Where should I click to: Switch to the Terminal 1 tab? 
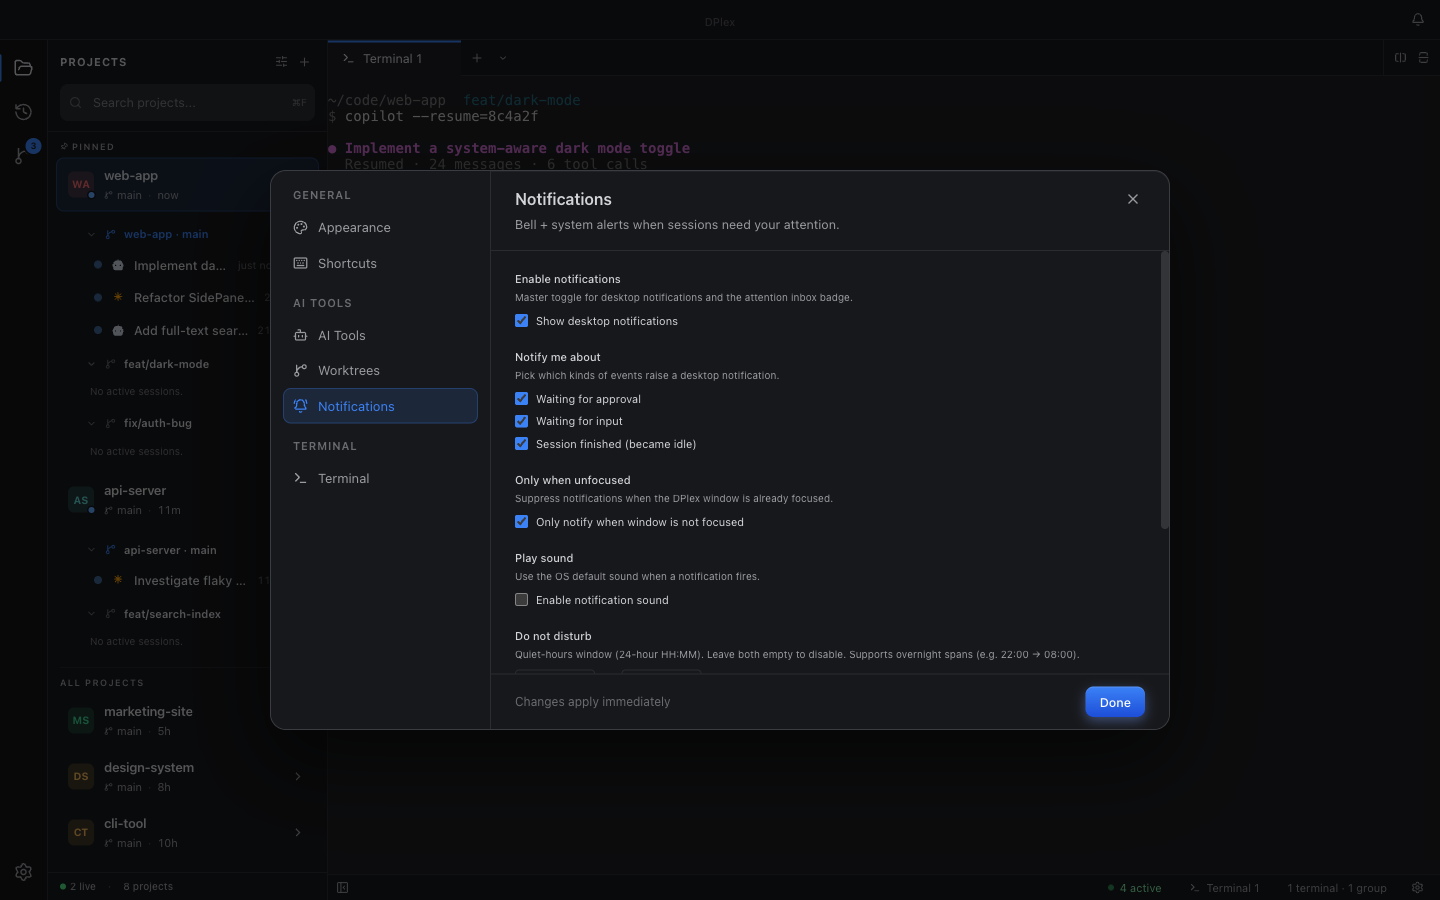point(394,58)
